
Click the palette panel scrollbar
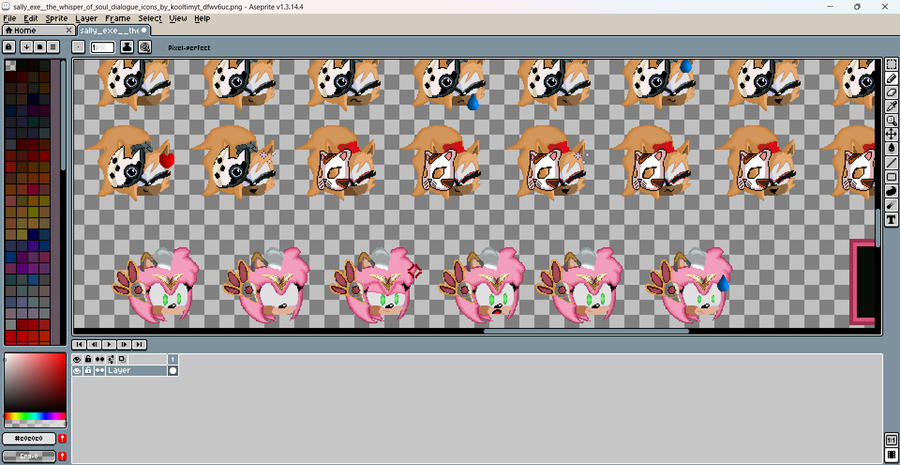click(63, 115)
